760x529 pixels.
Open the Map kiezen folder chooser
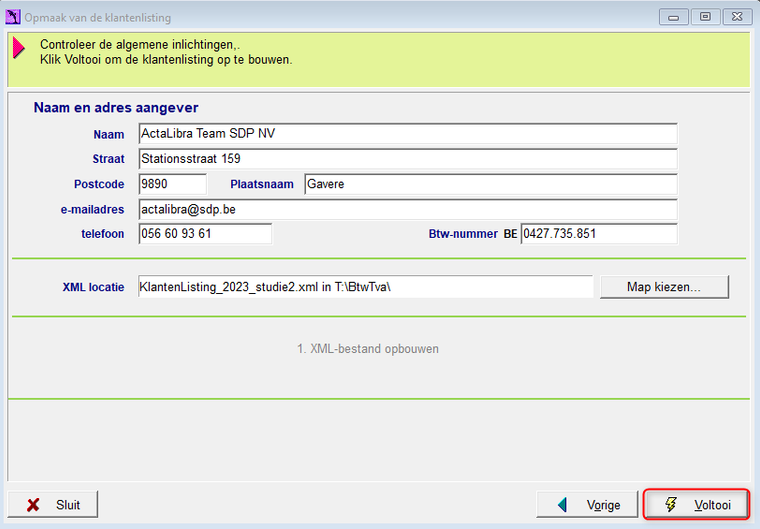click(x=664, y=287)
